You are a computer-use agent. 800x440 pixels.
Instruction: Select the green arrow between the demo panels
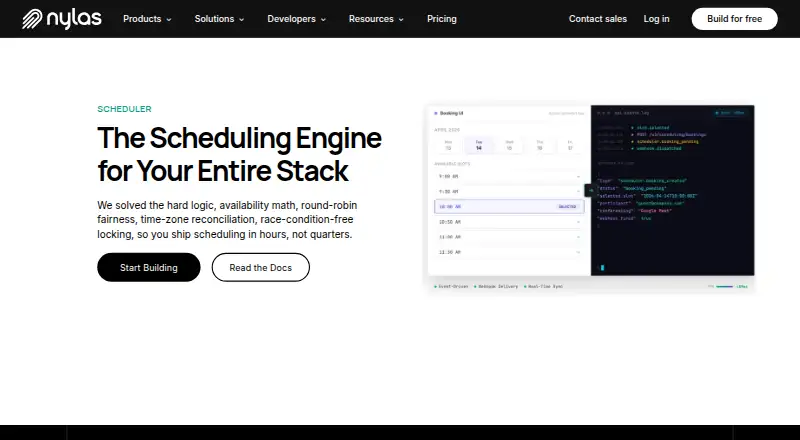591,190
